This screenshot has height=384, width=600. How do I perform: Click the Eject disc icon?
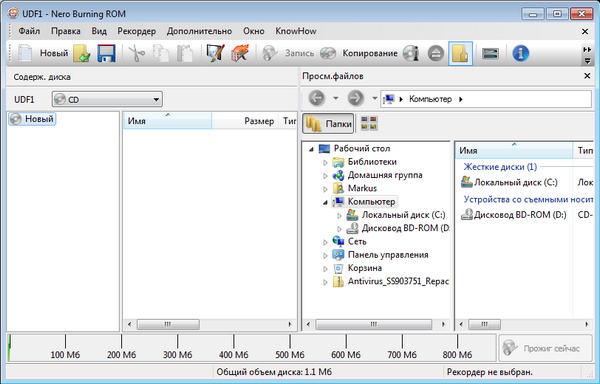[435, 53]
